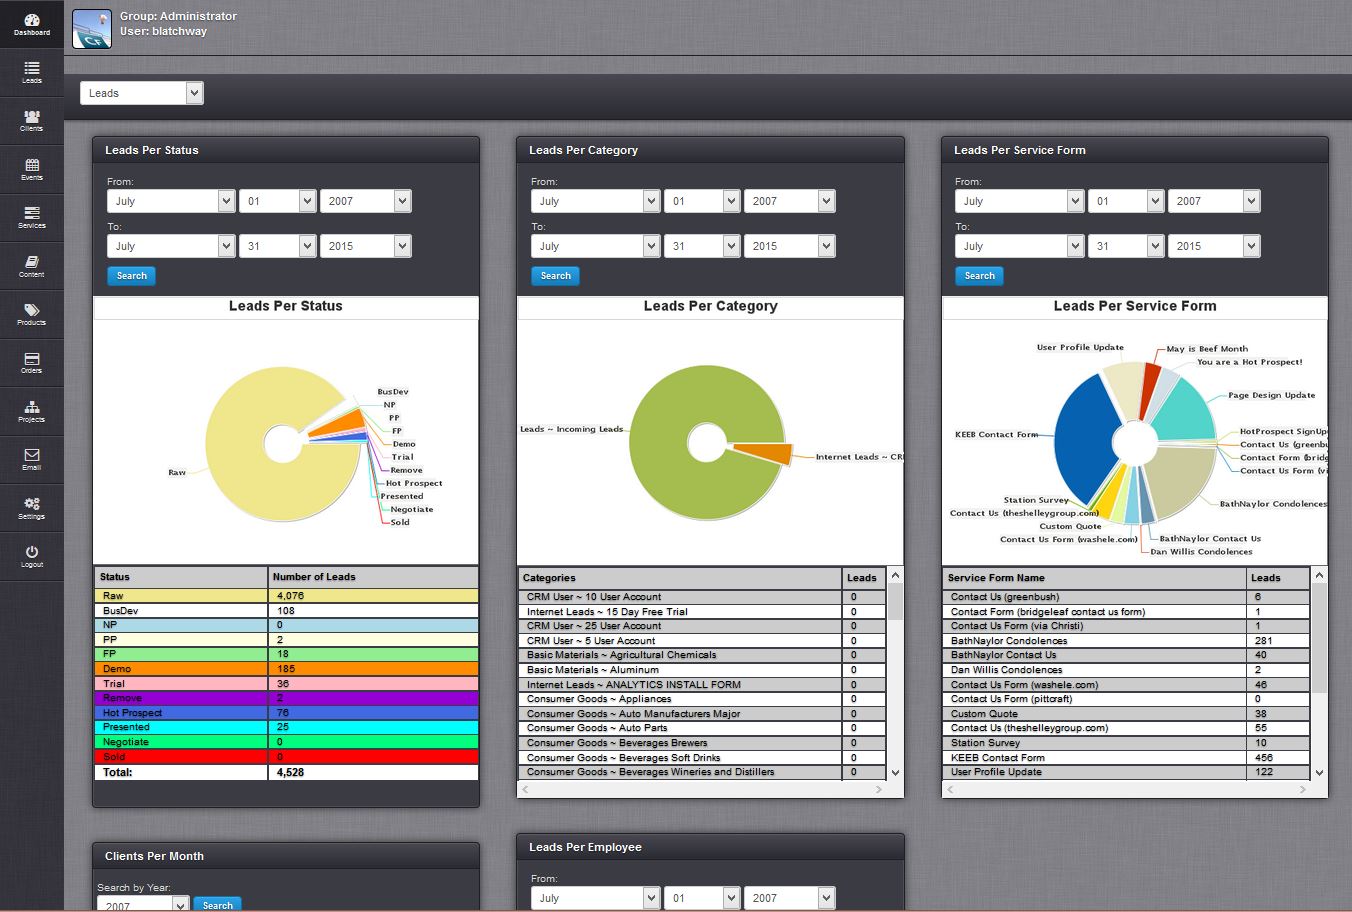The image size is (1352, 912).
Task: Select Internet Leads ~ 15 Day Free Trial row
Action: (702, 612)
